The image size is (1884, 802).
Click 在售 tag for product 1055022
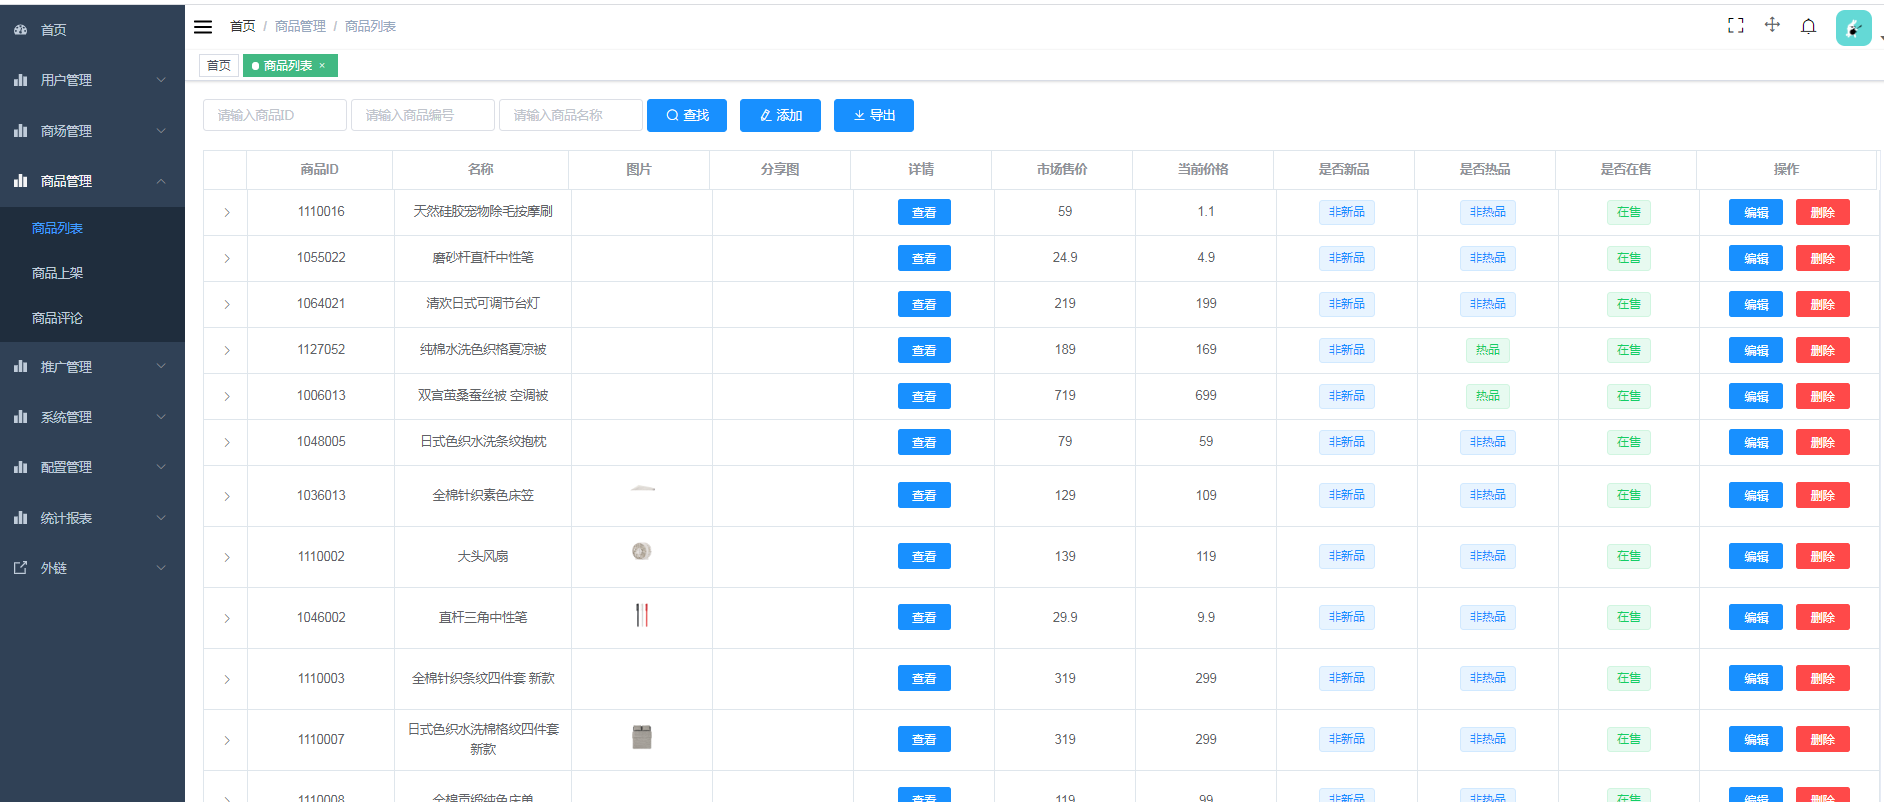(x=1629, y=258)
